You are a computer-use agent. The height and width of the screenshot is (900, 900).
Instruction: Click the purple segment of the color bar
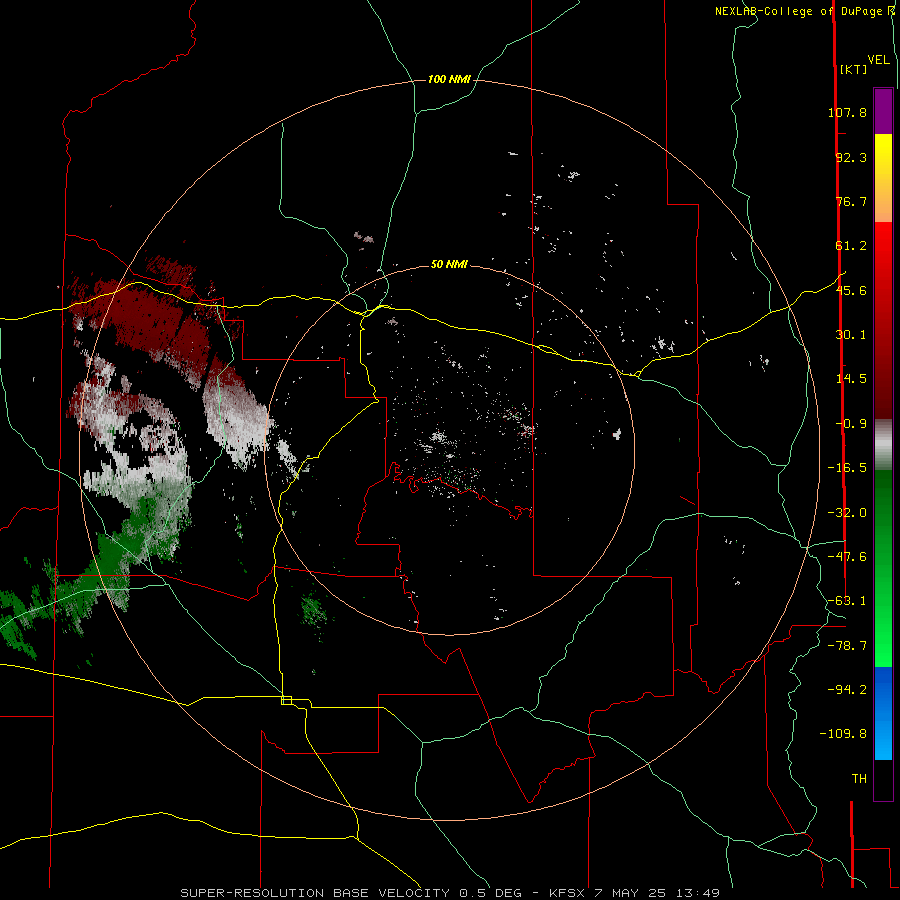point(883,111)
